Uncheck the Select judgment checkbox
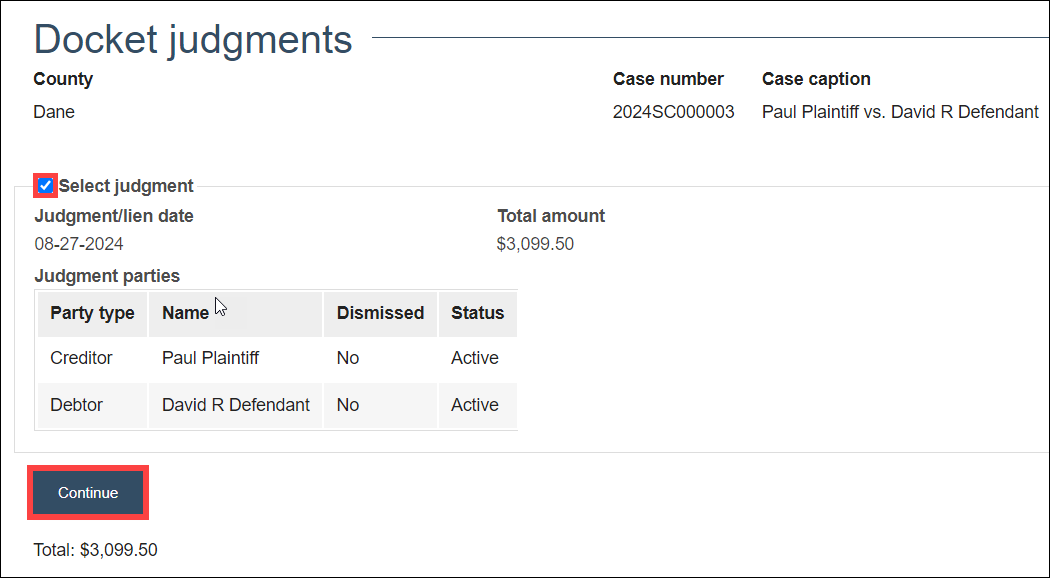1050x578 pixels. (x=45, y=186)
